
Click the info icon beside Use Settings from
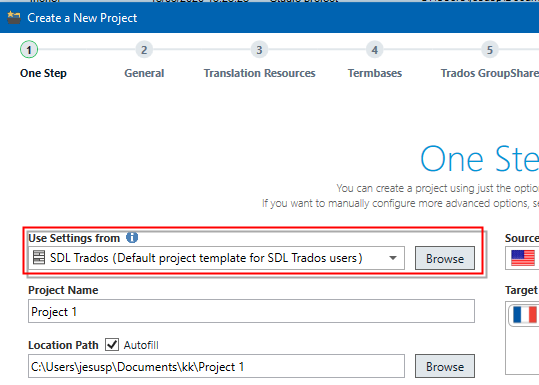(132, 238)
